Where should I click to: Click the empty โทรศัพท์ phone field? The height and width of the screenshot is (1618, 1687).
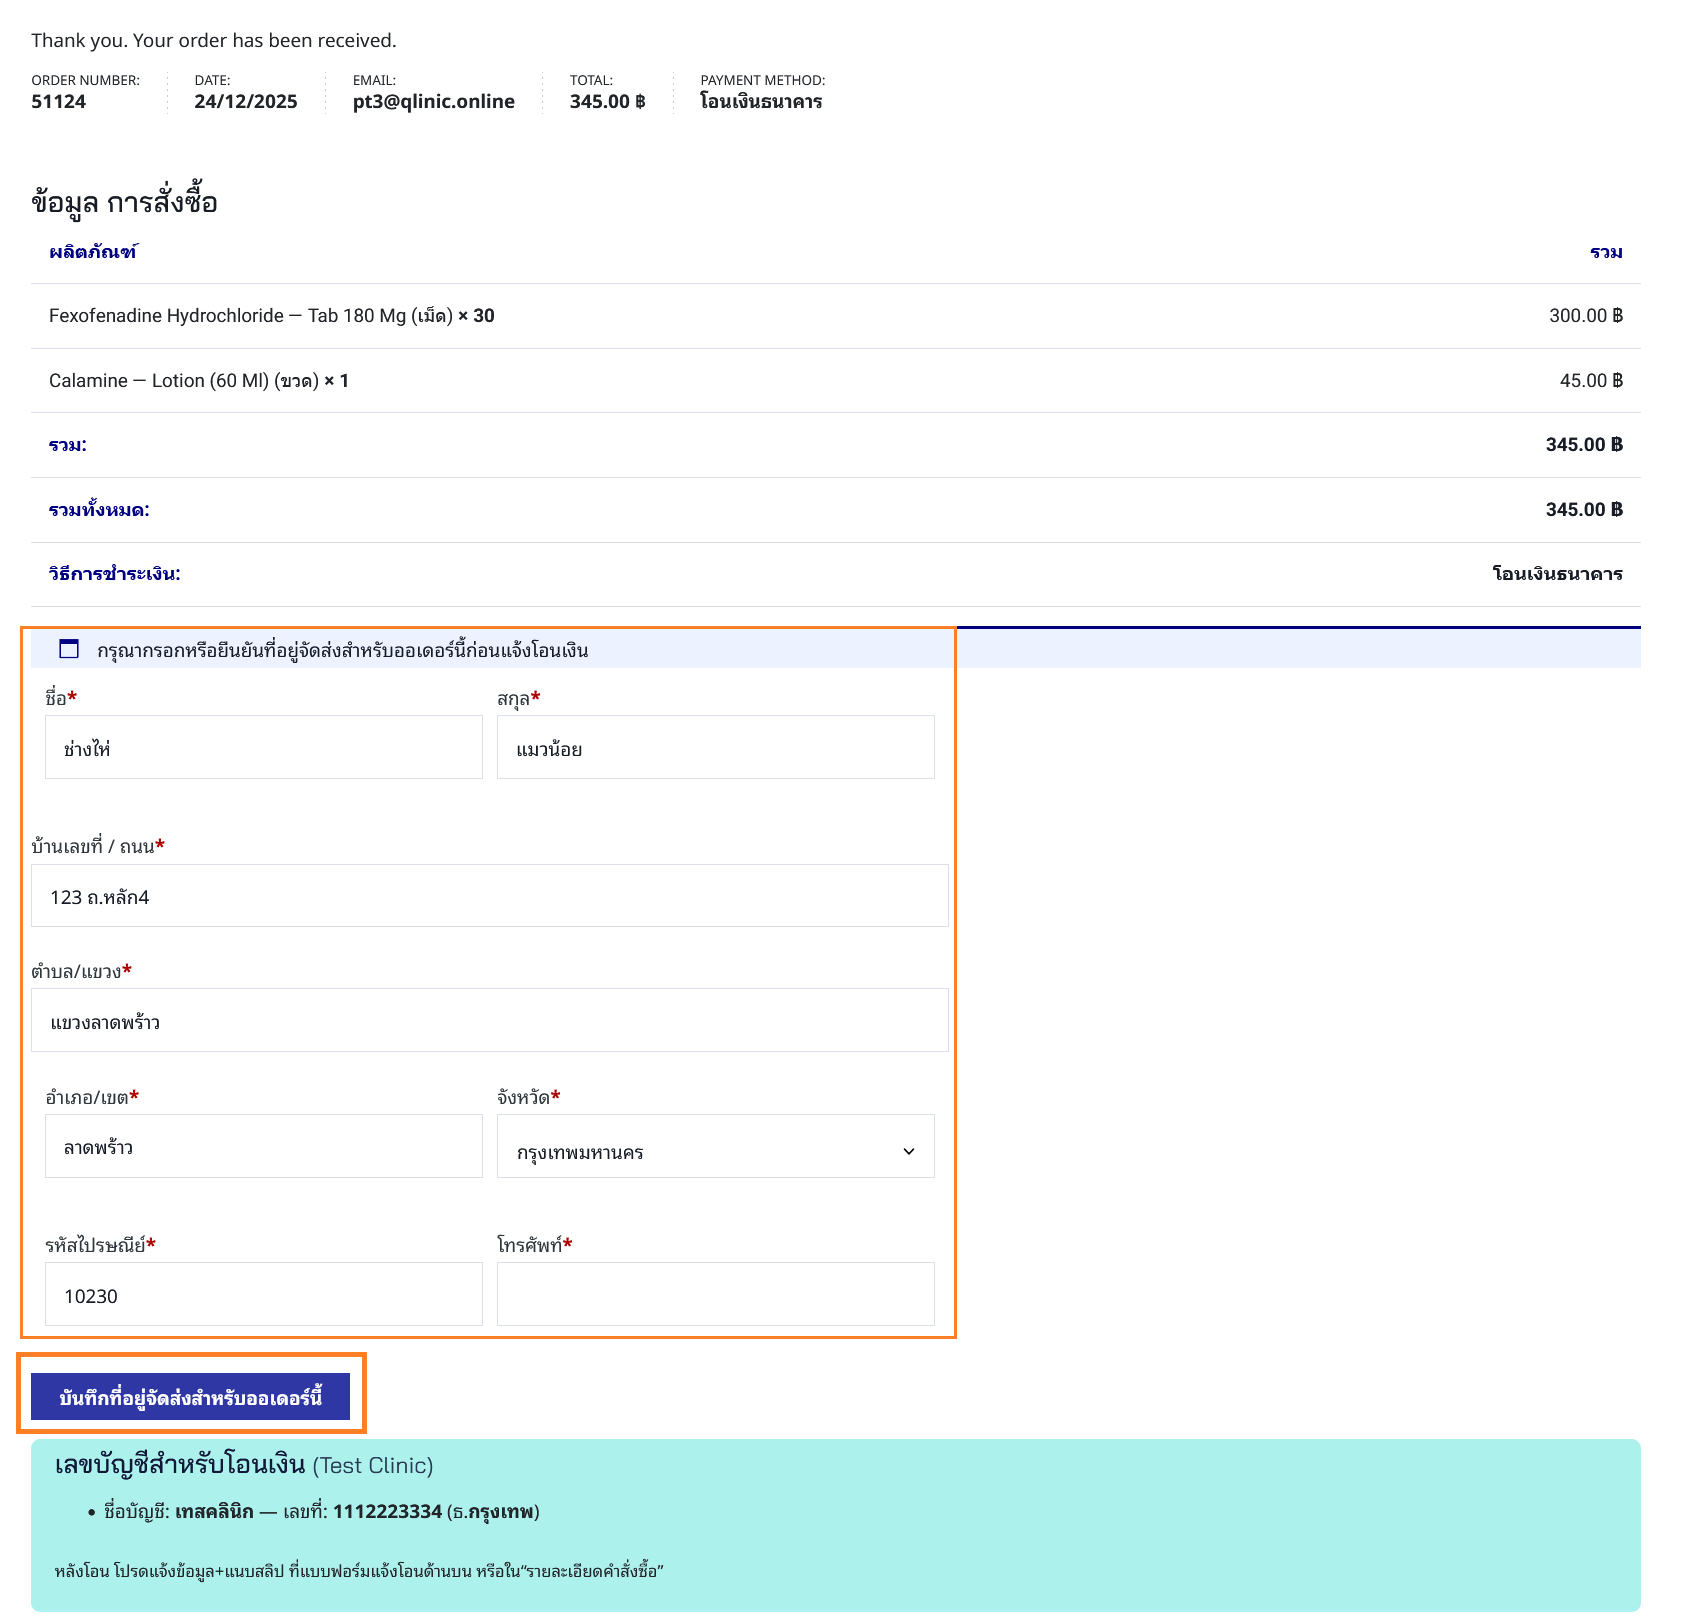pos(715,1295)
